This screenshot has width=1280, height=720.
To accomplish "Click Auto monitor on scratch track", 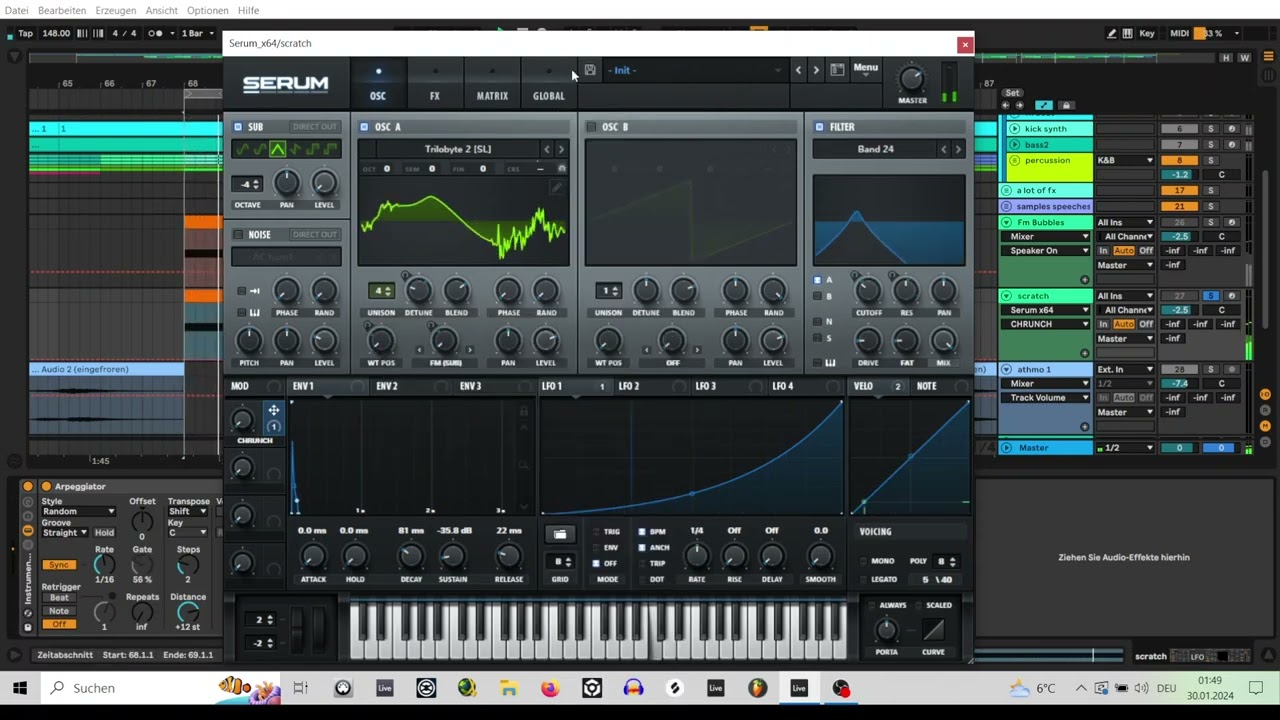I will (x=1124, y=324).
